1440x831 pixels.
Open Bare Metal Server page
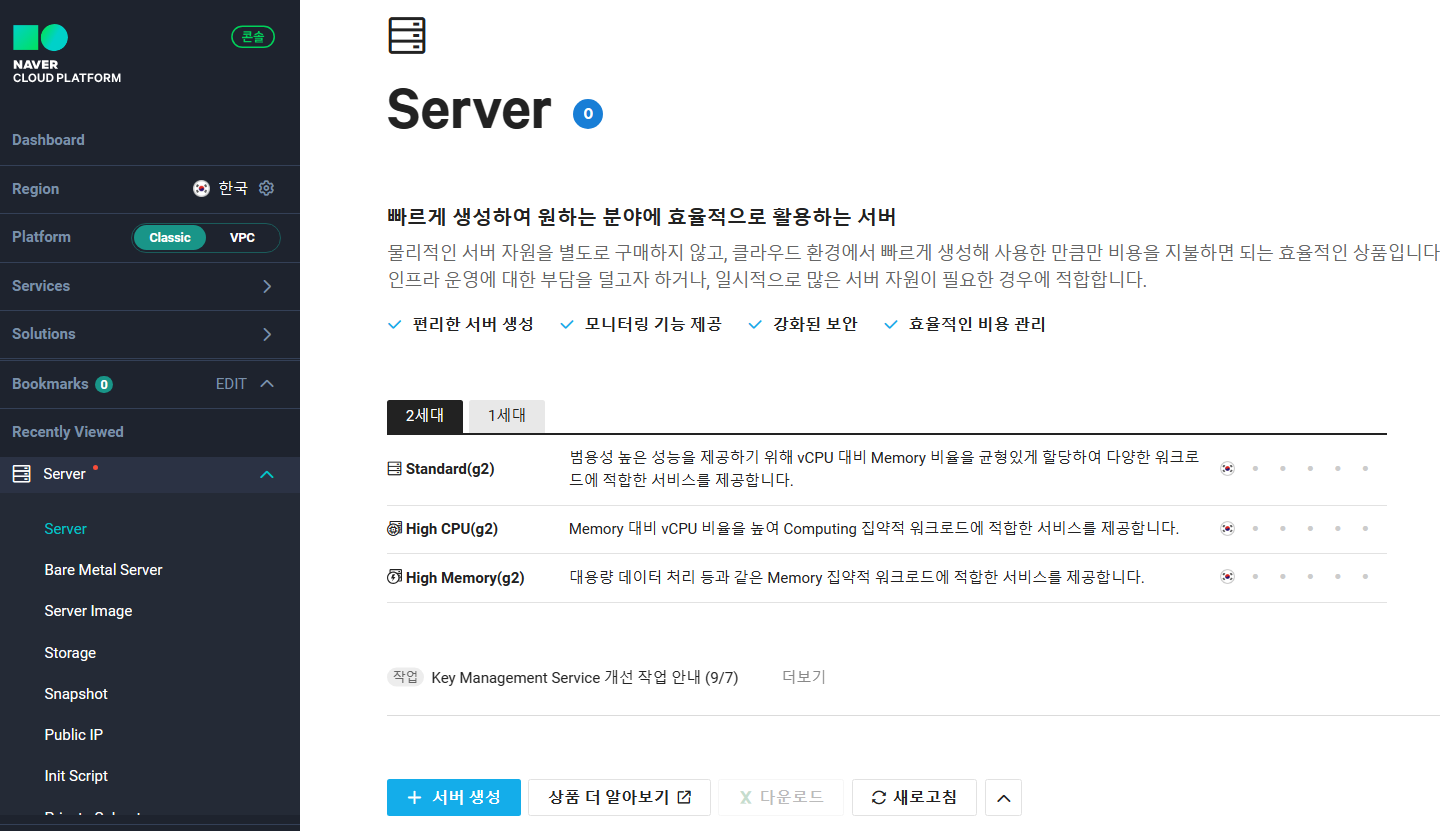tap(103, 570)
